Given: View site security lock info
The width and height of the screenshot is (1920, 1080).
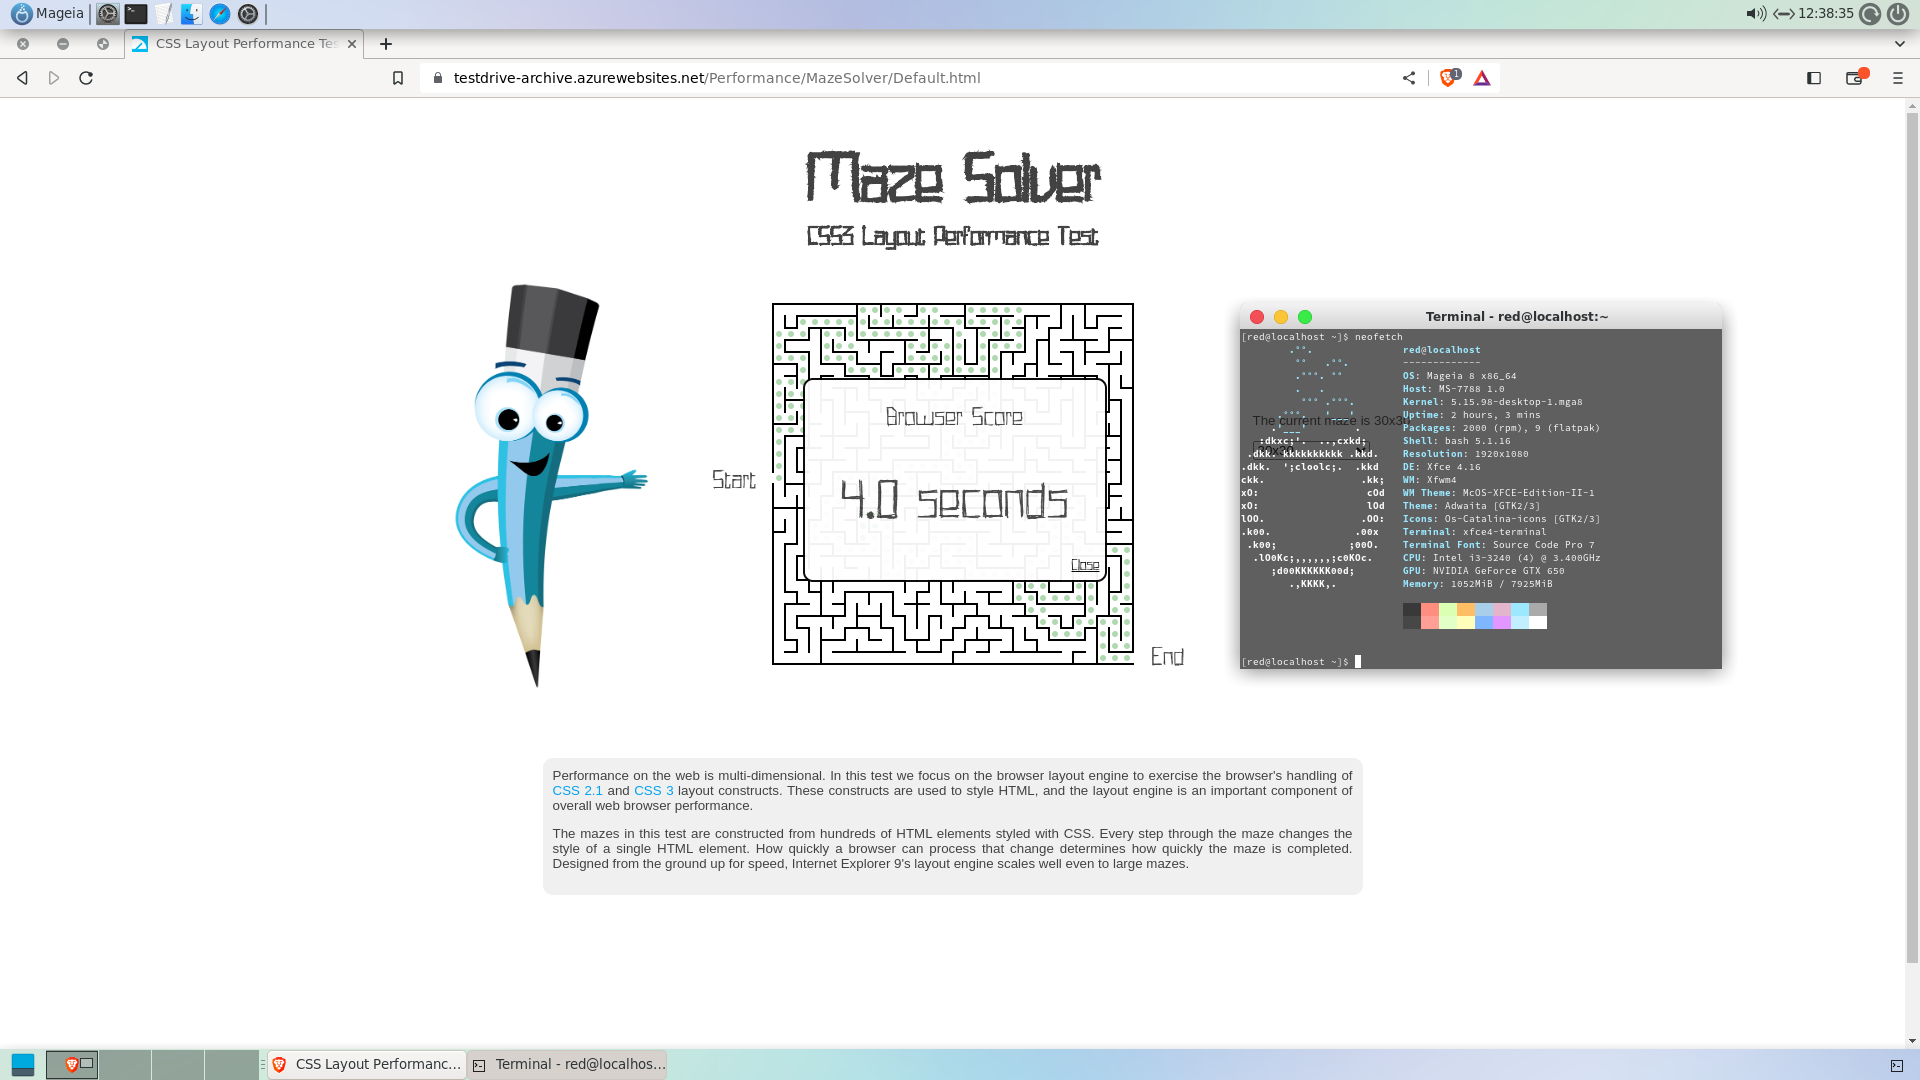Looking at the screenshot, I should point(437,78).
